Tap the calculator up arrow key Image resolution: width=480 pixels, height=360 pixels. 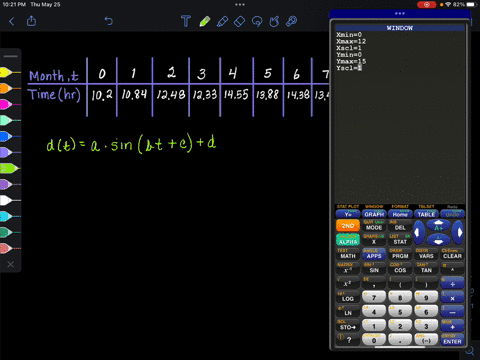(438, 225)
